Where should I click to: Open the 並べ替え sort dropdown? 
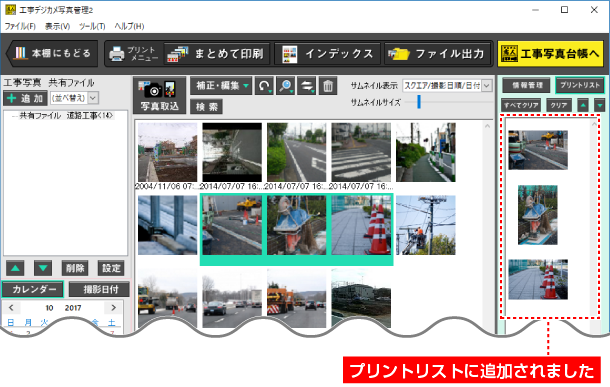coord(74,98)
